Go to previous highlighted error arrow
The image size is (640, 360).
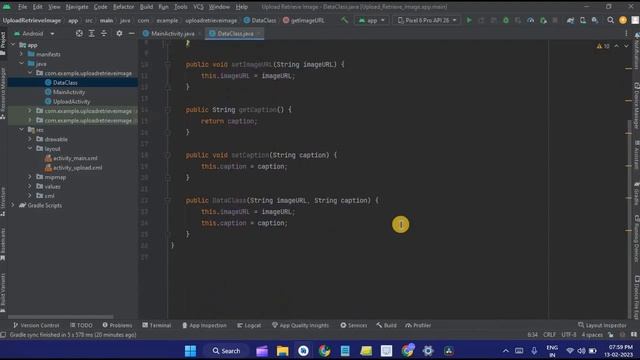[x=617, y=46]
